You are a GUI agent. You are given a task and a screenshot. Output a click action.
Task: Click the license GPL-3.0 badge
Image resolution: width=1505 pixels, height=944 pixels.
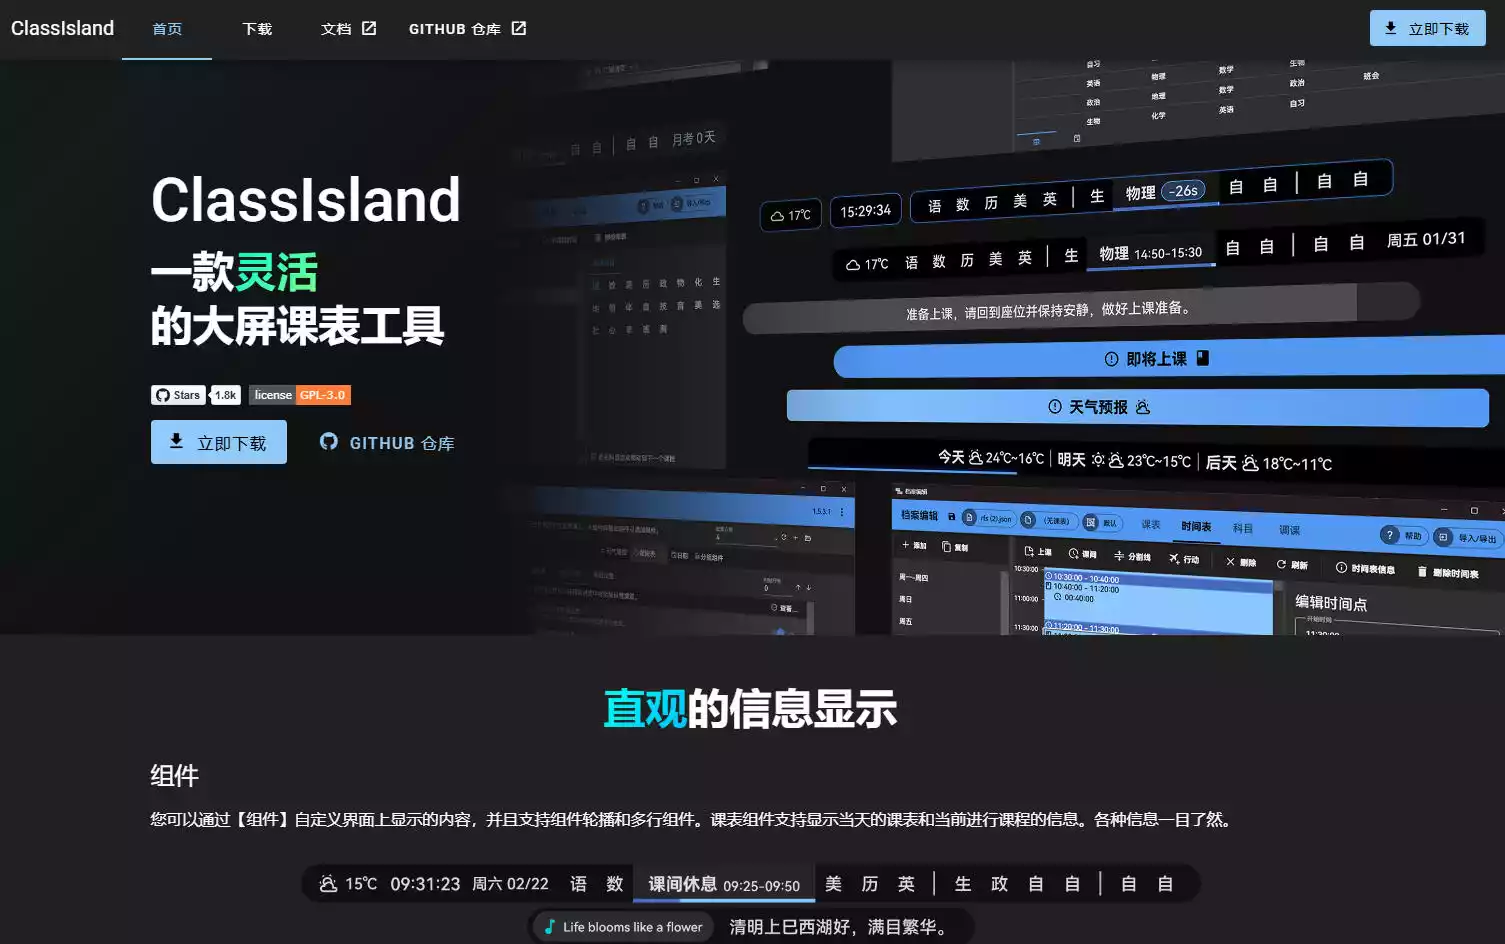click(x=300, y=395)
